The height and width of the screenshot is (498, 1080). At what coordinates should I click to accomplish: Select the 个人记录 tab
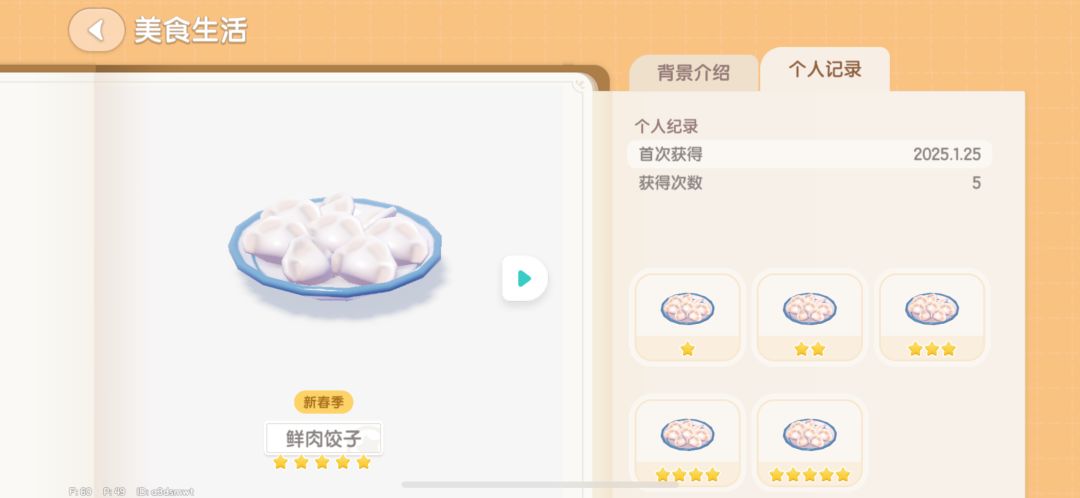824,70
